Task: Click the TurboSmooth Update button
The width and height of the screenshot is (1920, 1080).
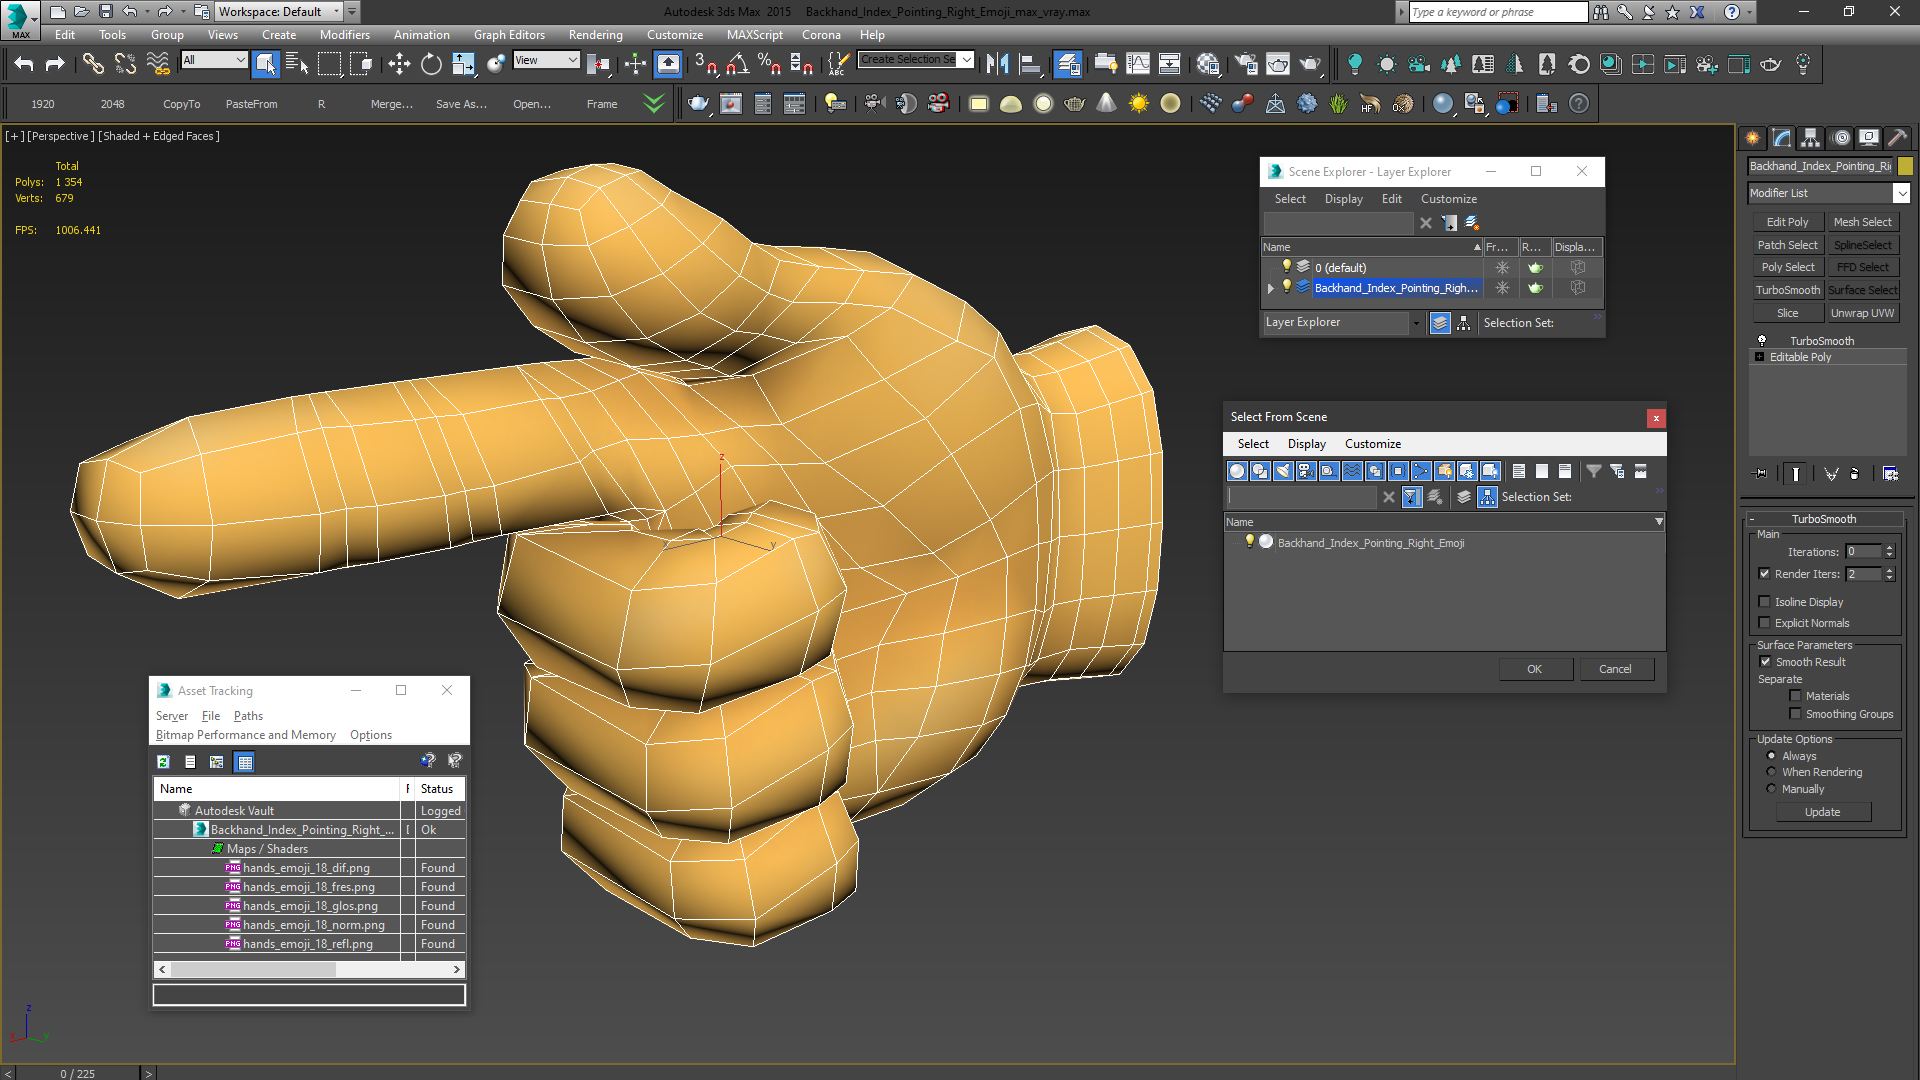Action: (x=1822, y=812)
